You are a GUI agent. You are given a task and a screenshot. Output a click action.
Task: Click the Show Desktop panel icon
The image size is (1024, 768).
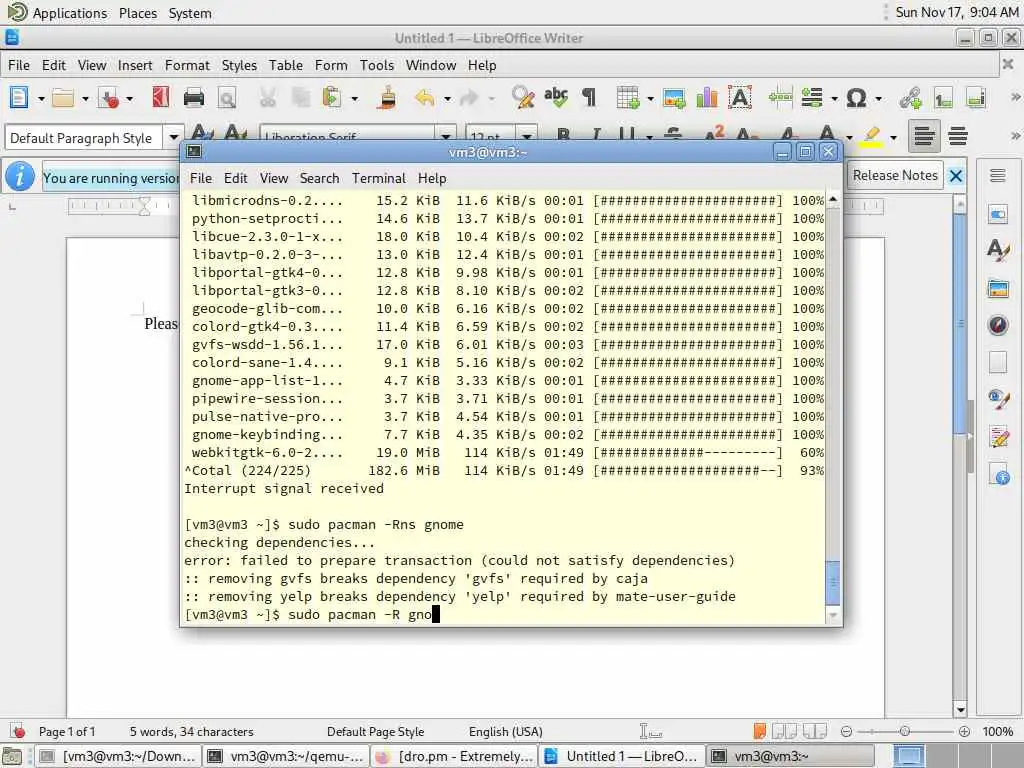tap(12, 756)
